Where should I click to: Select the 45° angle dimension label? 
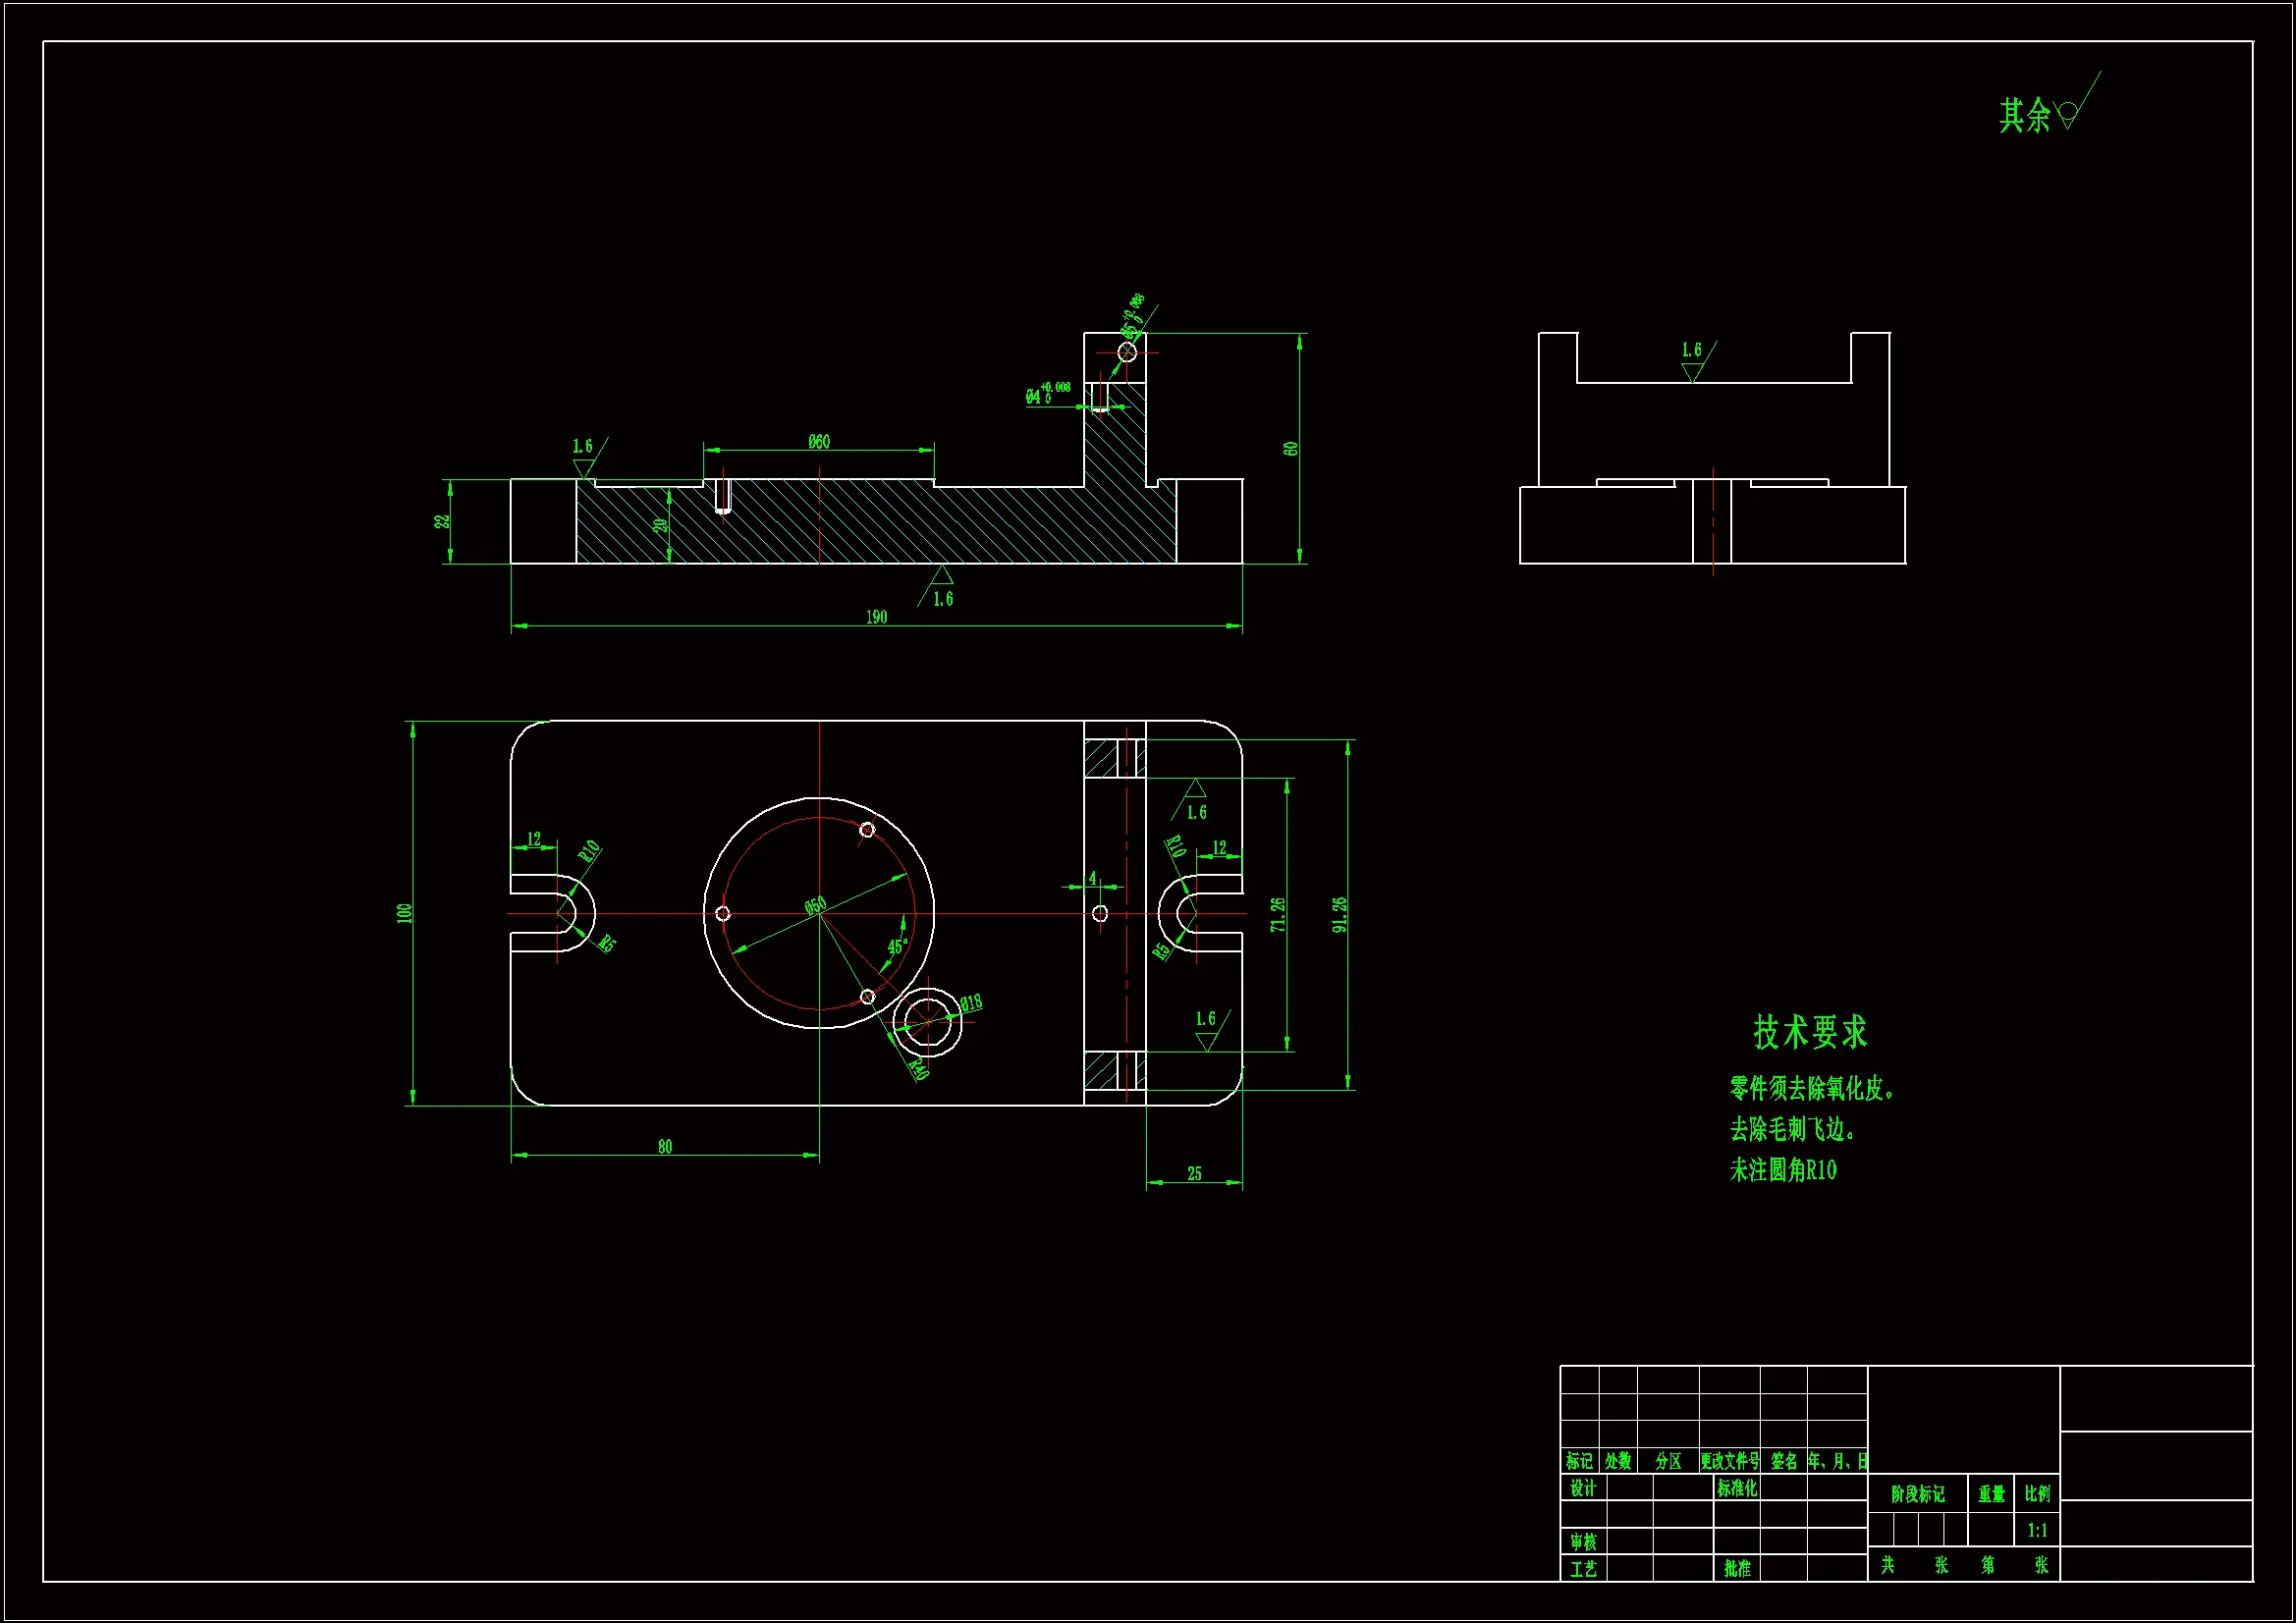tap(897, 946)
